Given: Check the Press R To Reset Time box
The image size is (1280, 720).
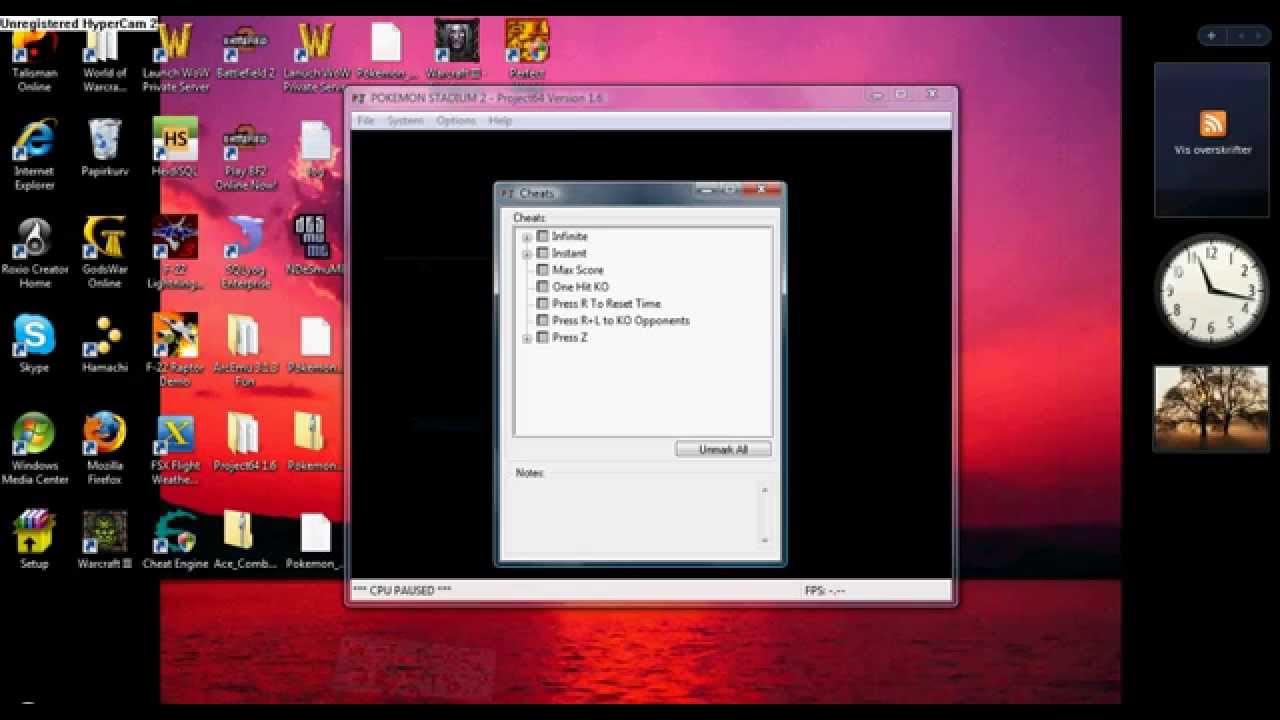Looking at the screenshot, I should click(x=543, y=303).
